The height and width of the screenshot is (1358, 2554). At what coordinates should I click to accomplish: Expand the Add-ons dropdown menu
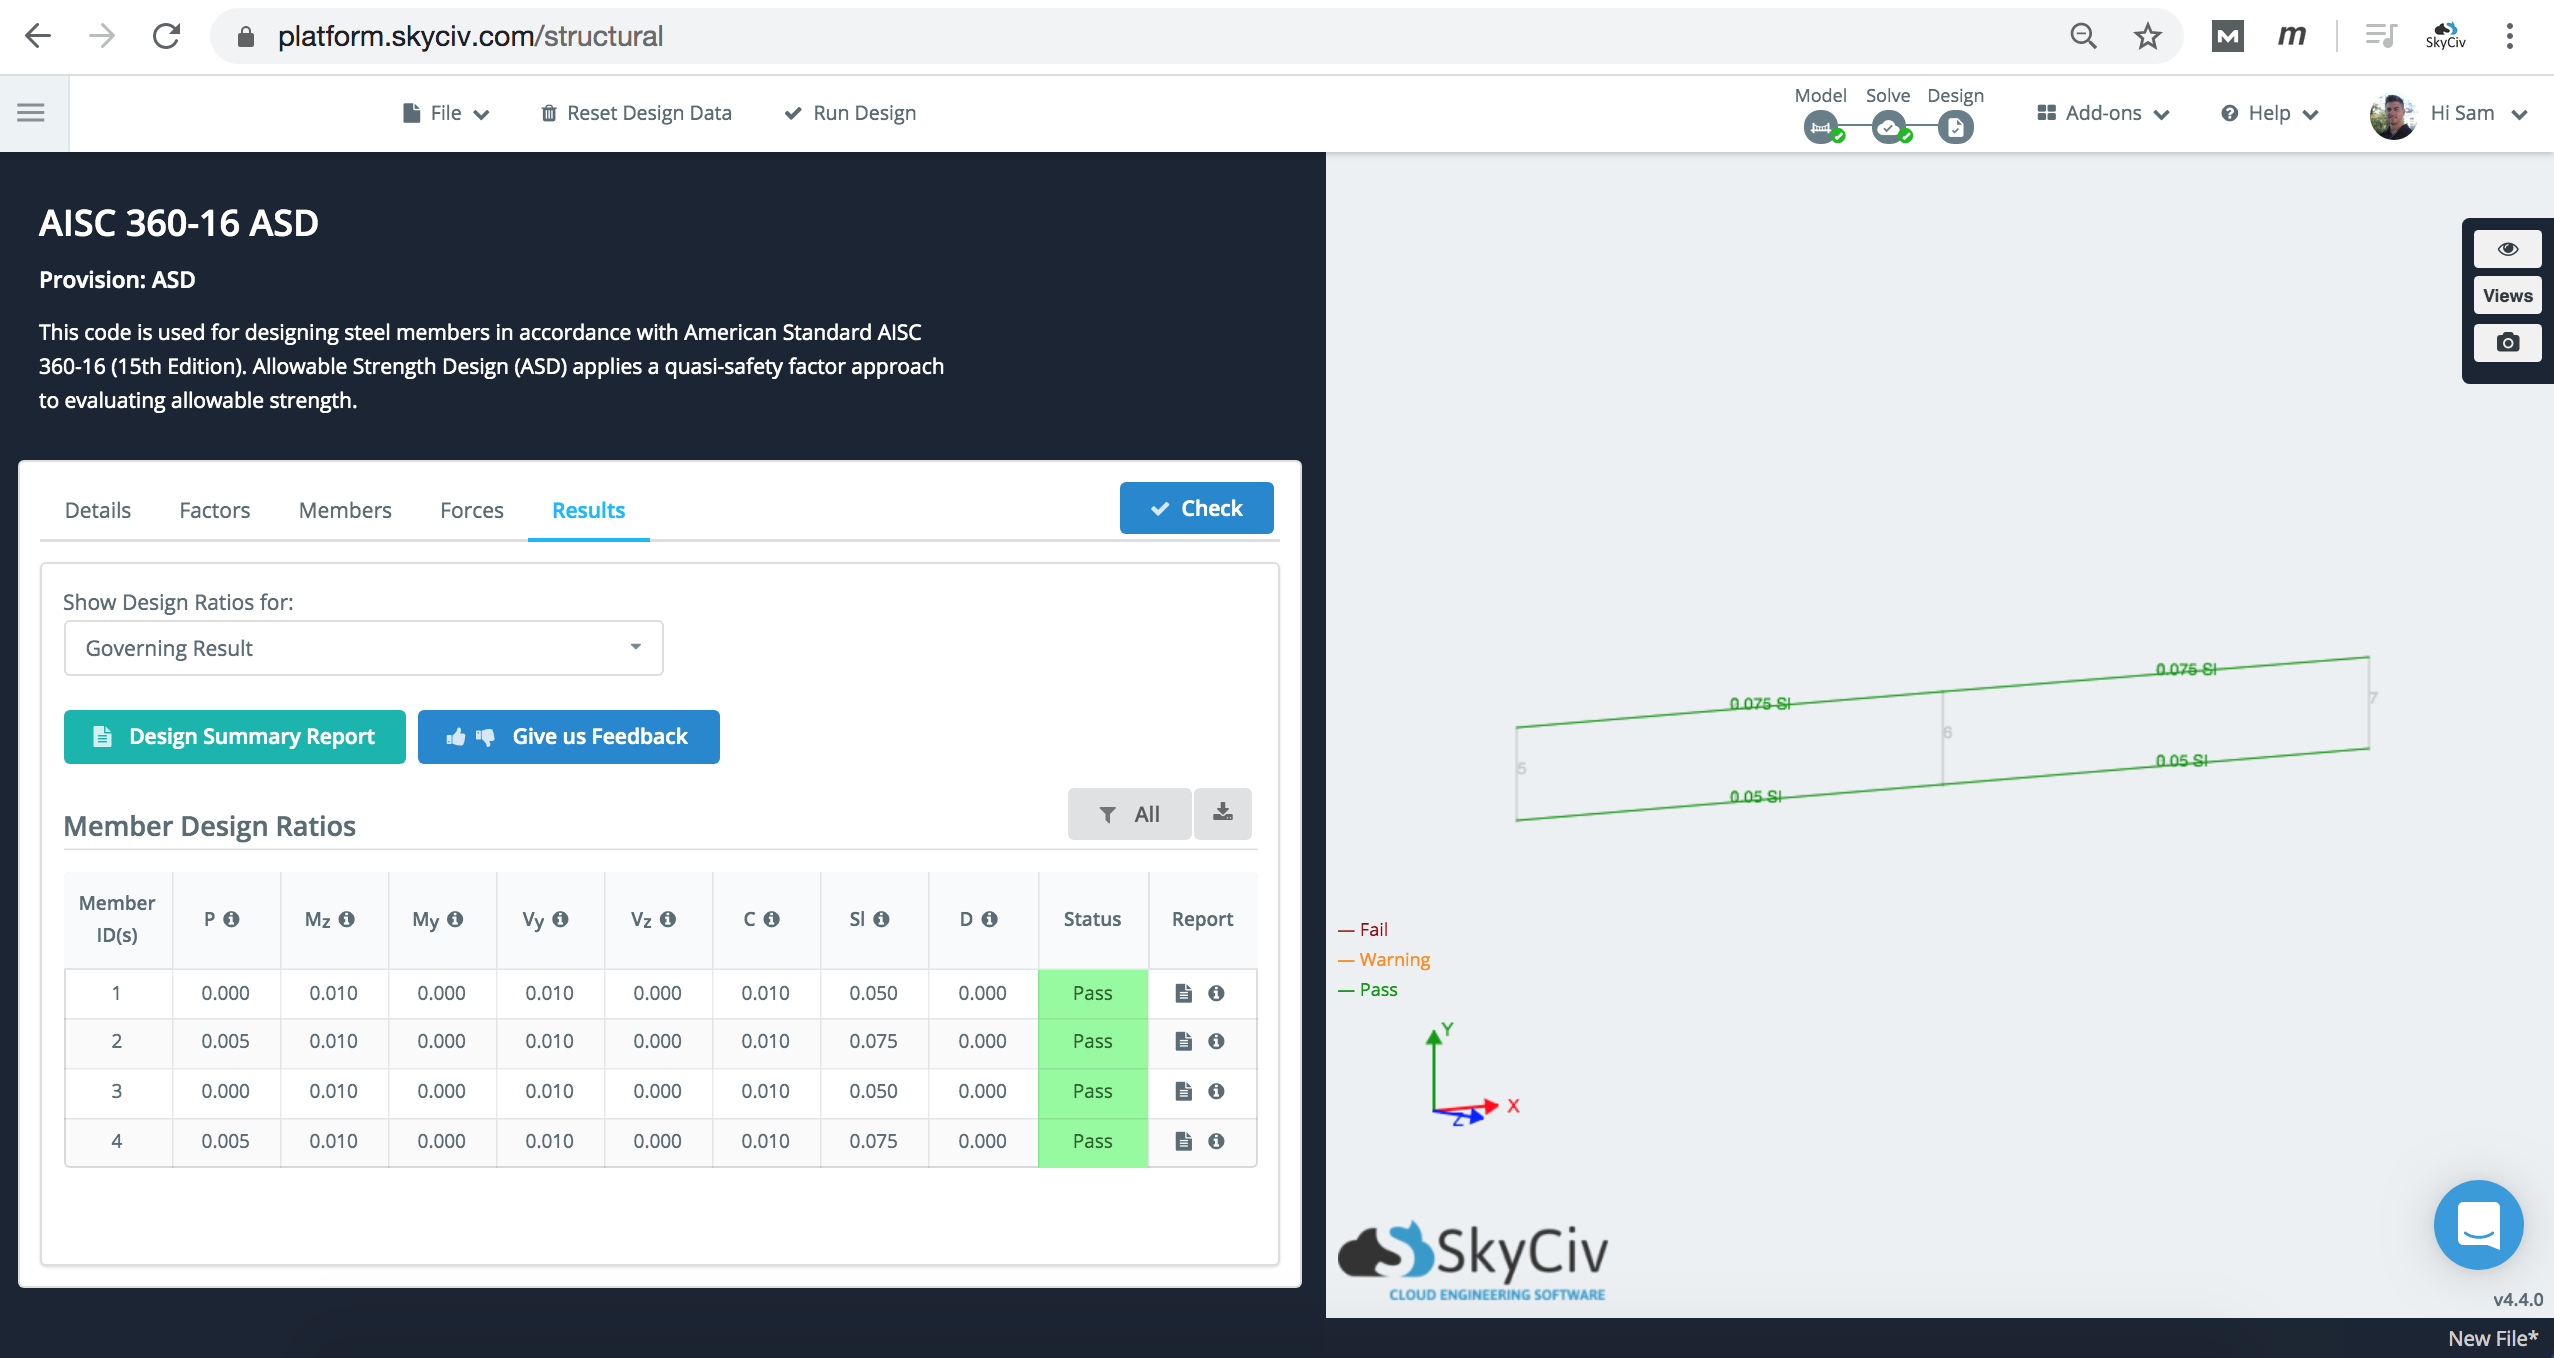(2106, 115)
